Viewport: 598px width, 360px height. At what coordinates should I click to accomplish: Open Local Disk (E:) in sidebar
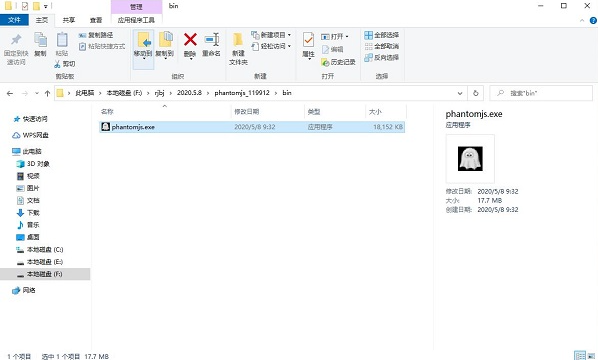point(40,262)
